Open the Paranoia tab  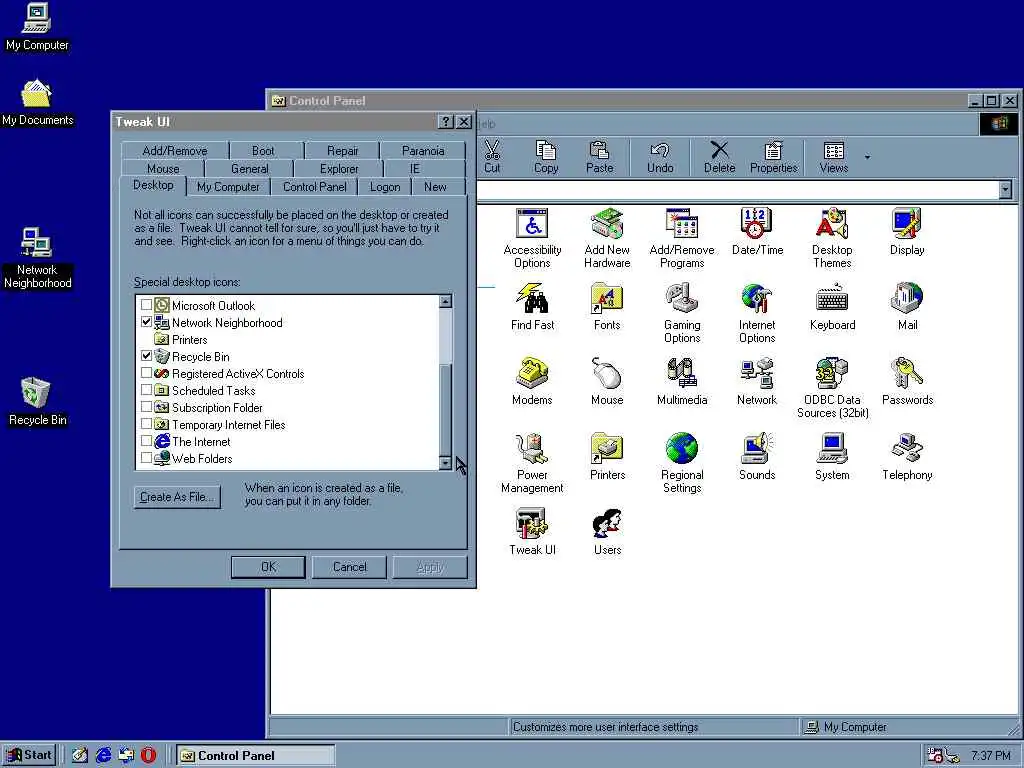point(423,150)
